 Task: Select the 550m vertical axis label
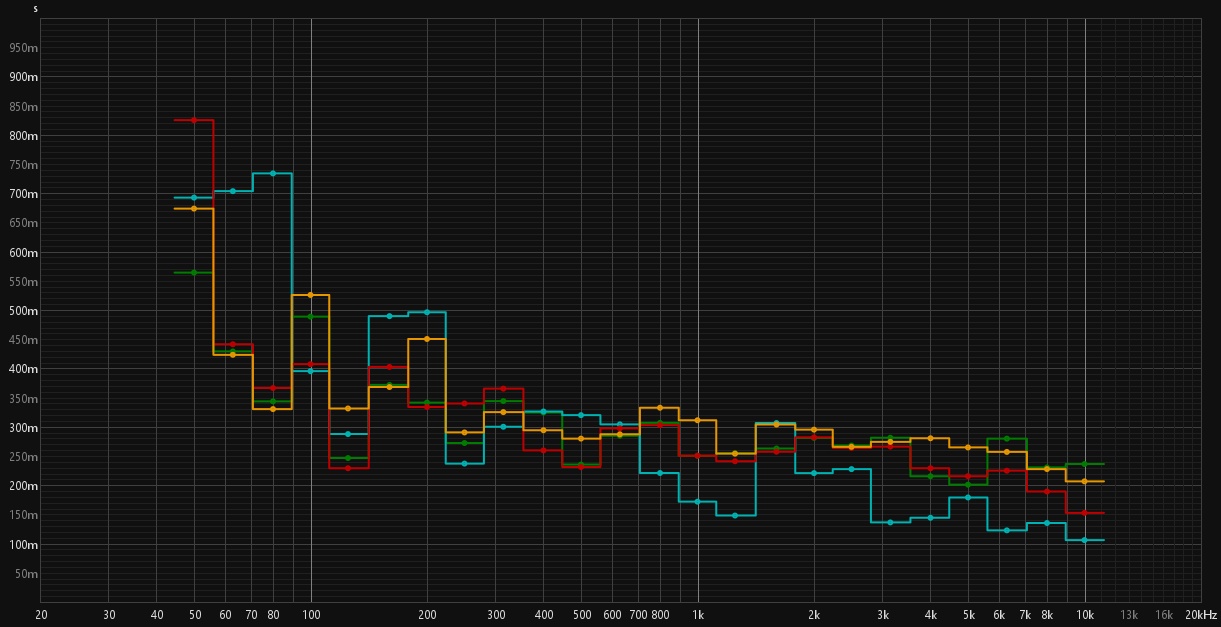point(24,282)
